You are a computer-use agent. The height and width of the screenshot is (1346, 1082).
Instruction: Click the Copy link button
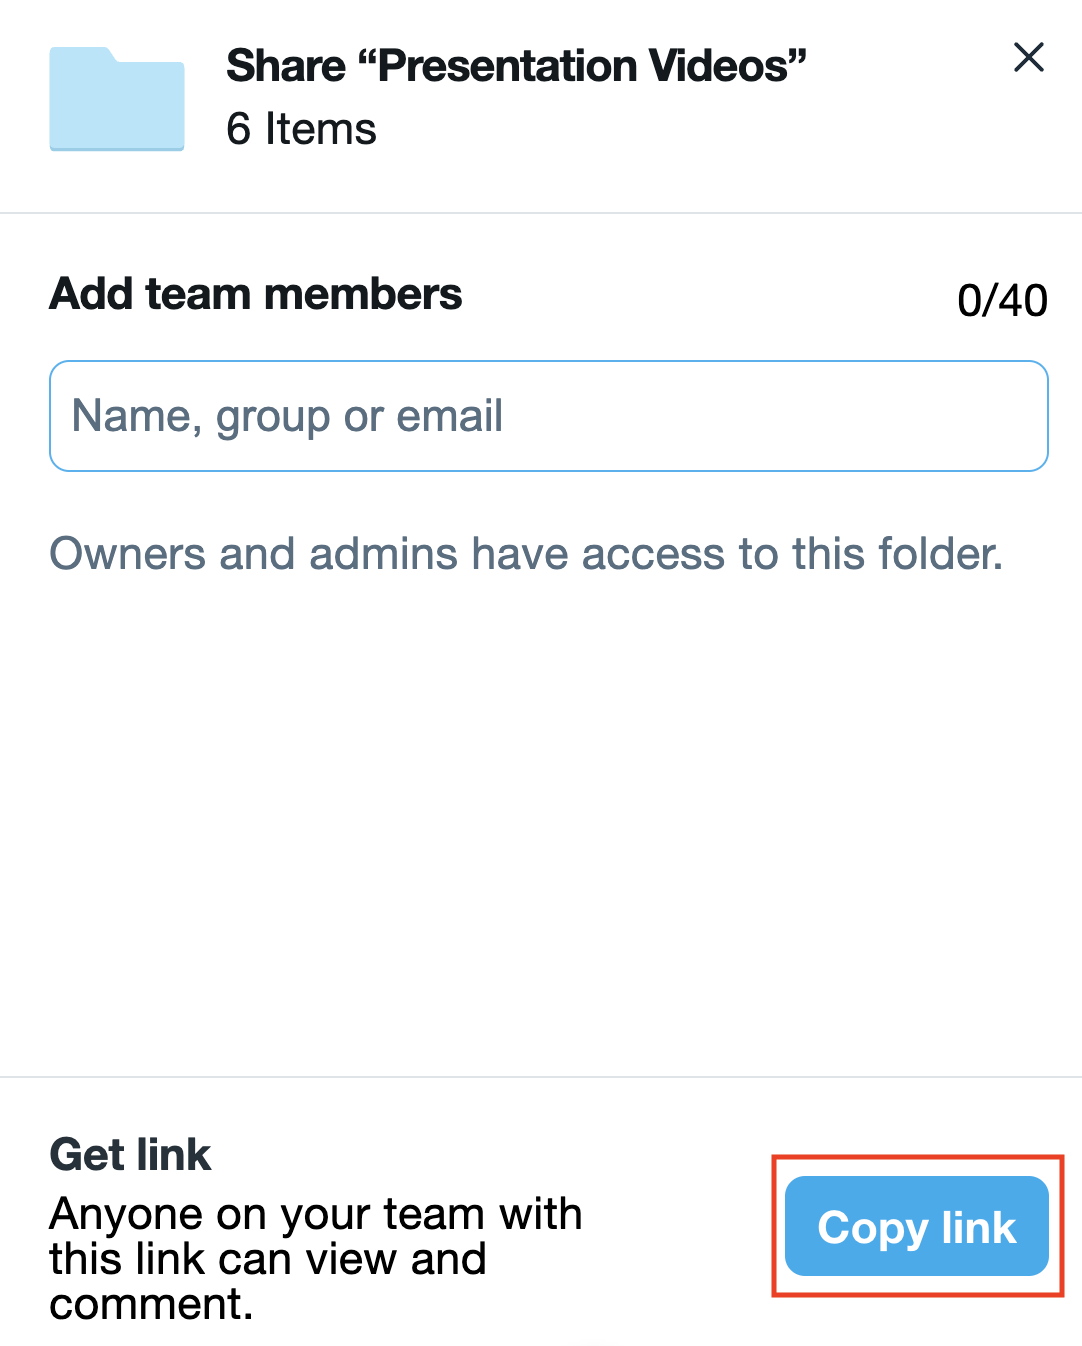click(x=916, y=1226)
